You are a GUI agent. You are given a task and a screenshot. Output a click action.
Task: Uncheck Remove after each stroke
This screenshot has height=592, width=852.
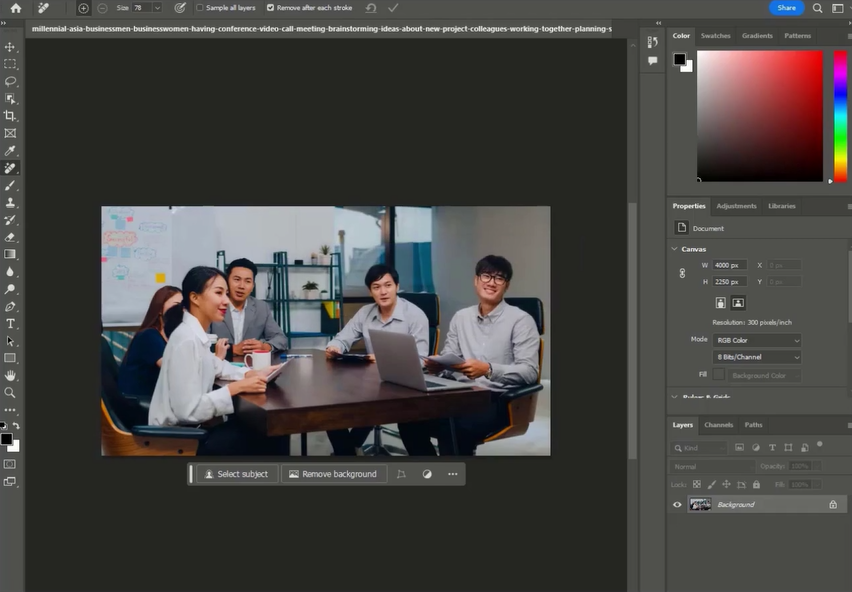coord(270,8)
